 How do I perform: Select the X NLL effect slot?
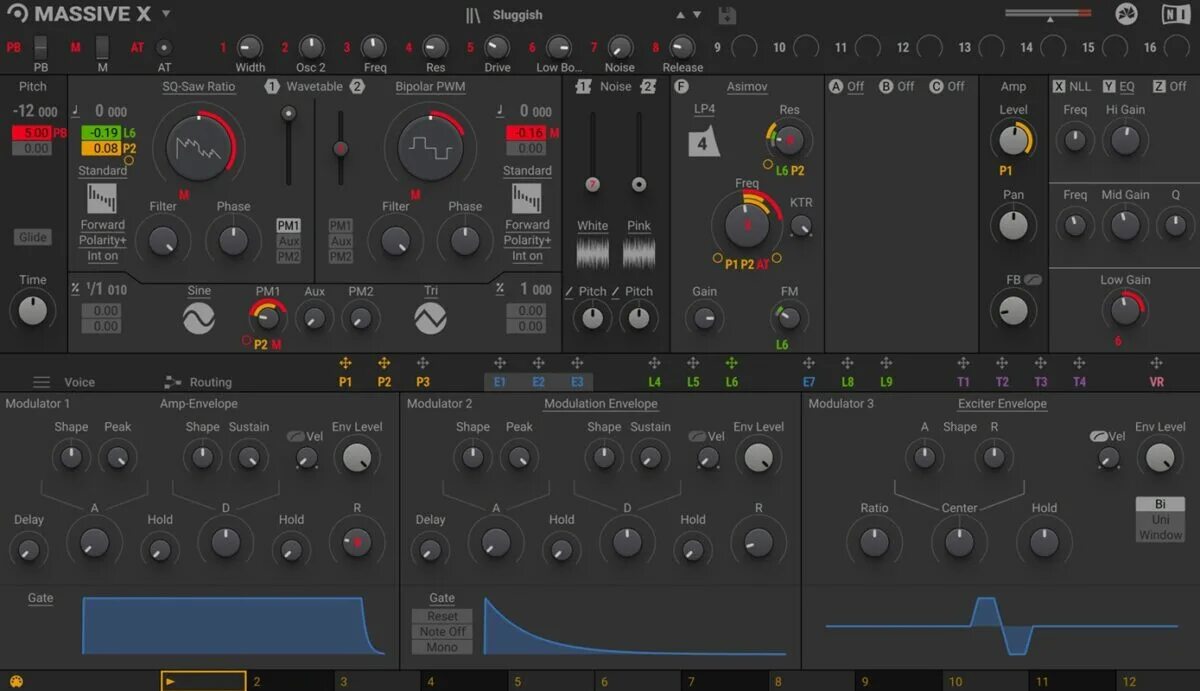tap(1073, 87)
